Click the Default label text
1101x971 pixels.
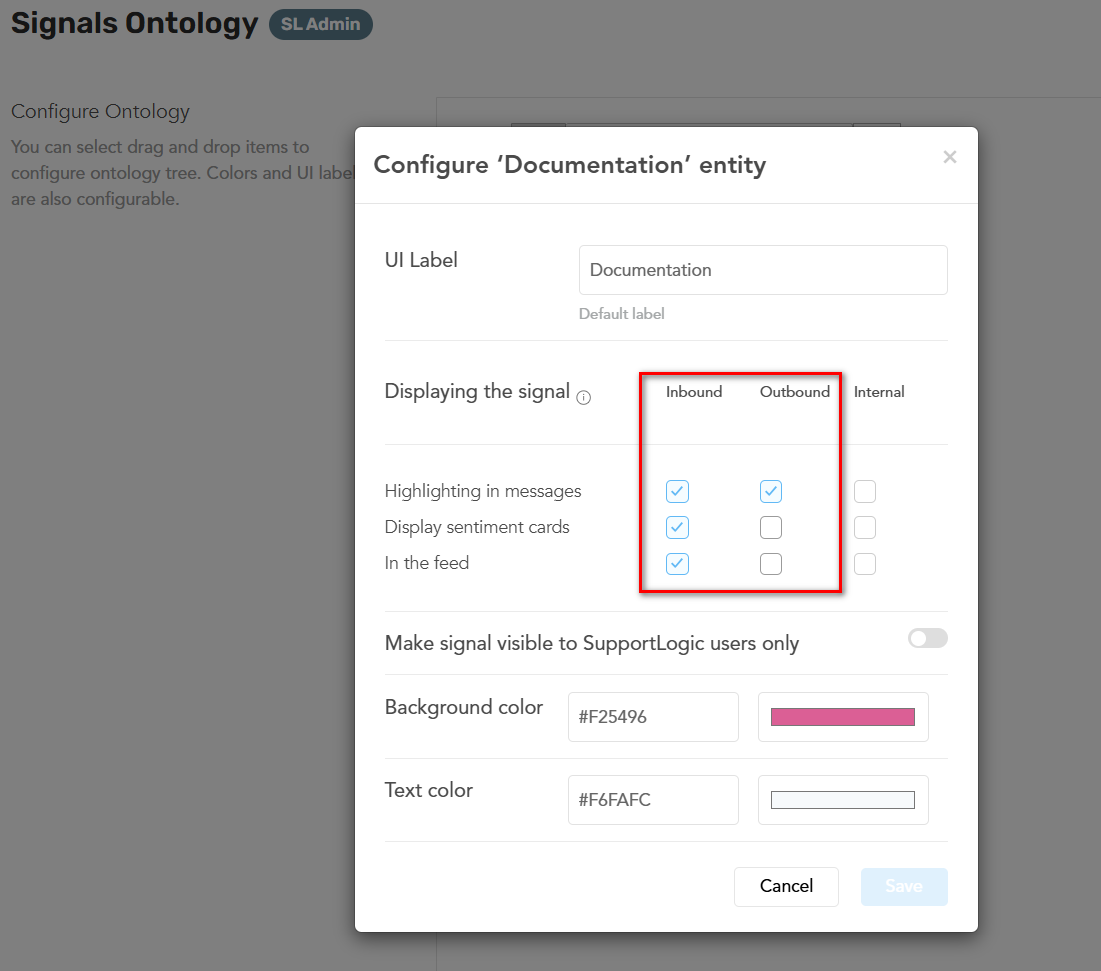click(x=621, y=314)
